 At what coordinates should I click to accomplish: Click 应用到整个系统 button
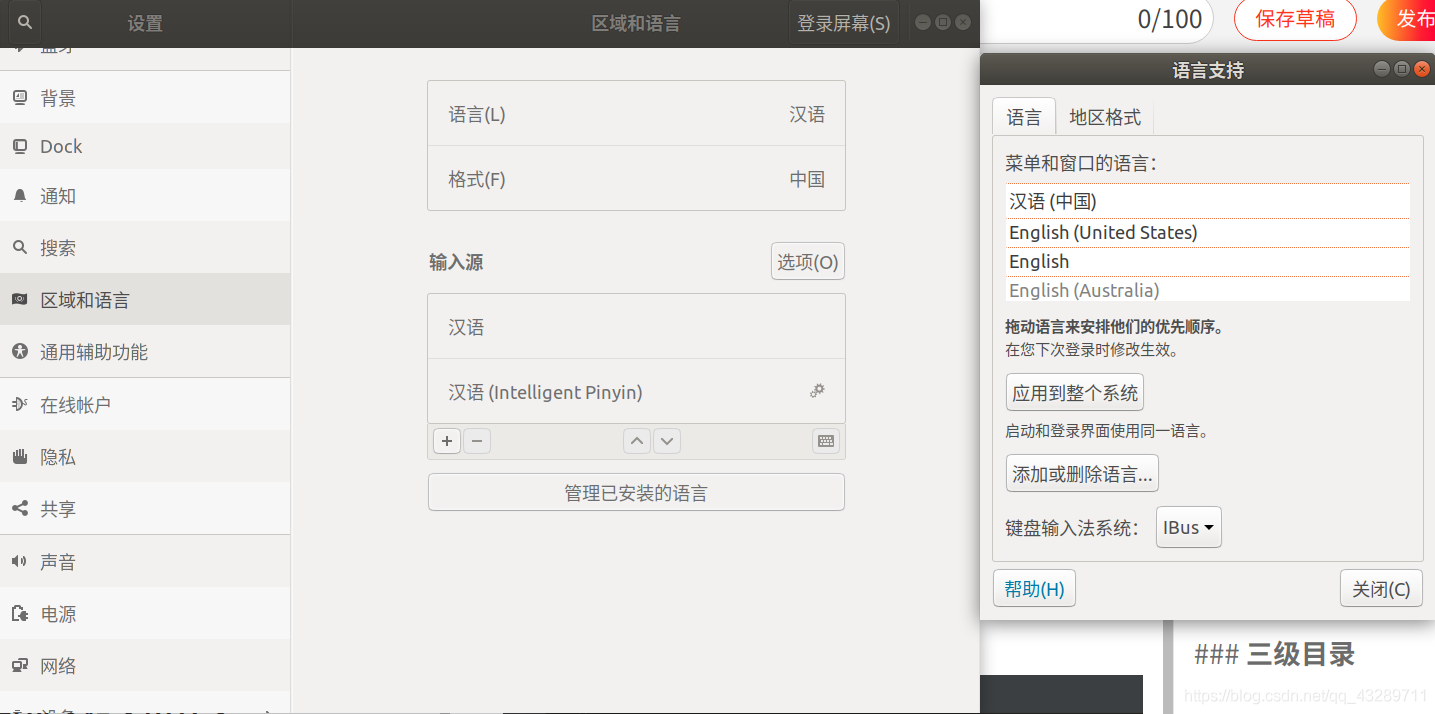1074,392
